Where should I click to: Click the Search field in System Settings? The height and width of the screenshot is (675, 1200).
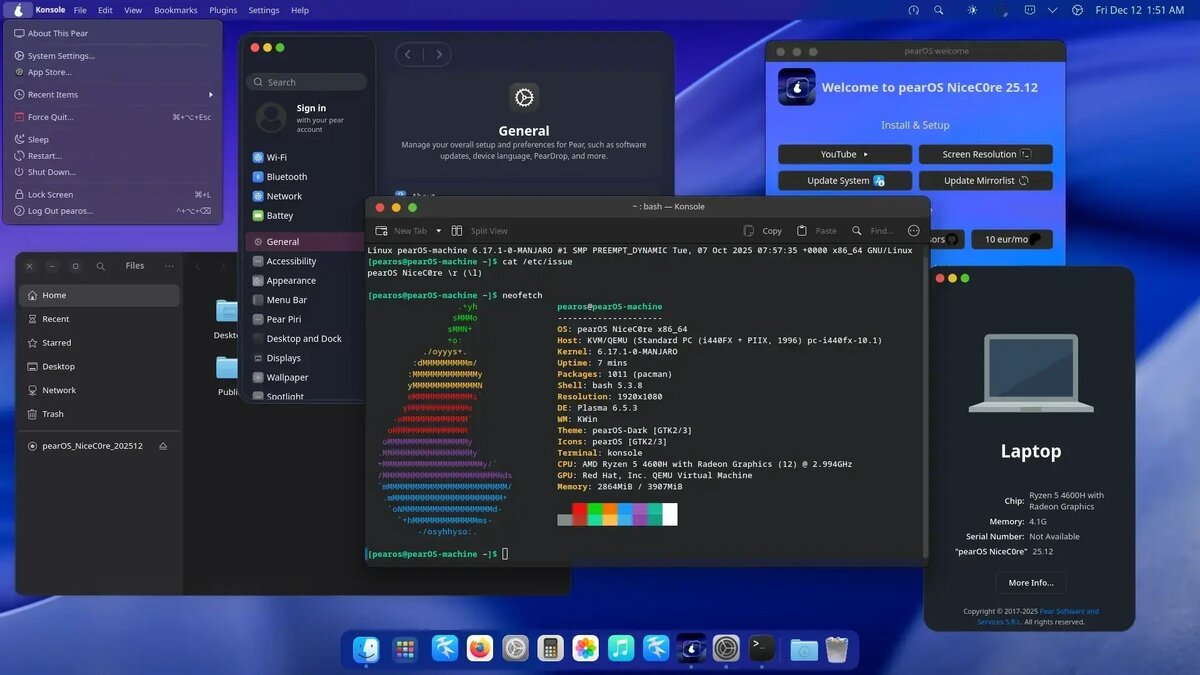pos(306,81)
